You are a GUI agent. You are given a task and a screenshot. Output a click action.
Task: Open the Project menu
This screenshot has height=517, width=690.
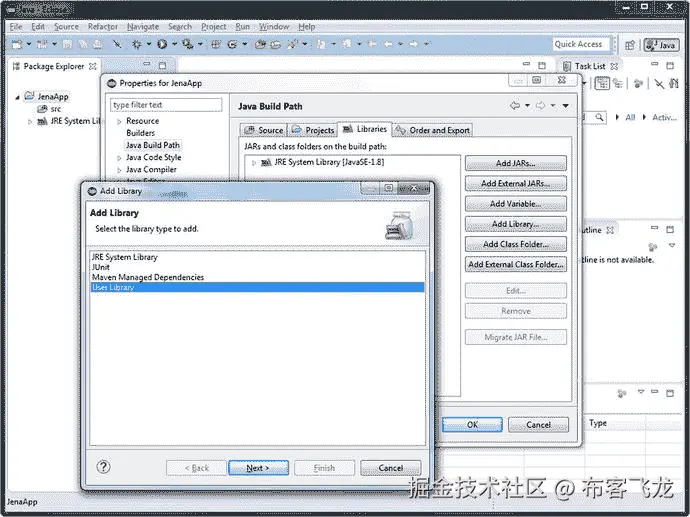pyautogui.click(x=214, y=26)
